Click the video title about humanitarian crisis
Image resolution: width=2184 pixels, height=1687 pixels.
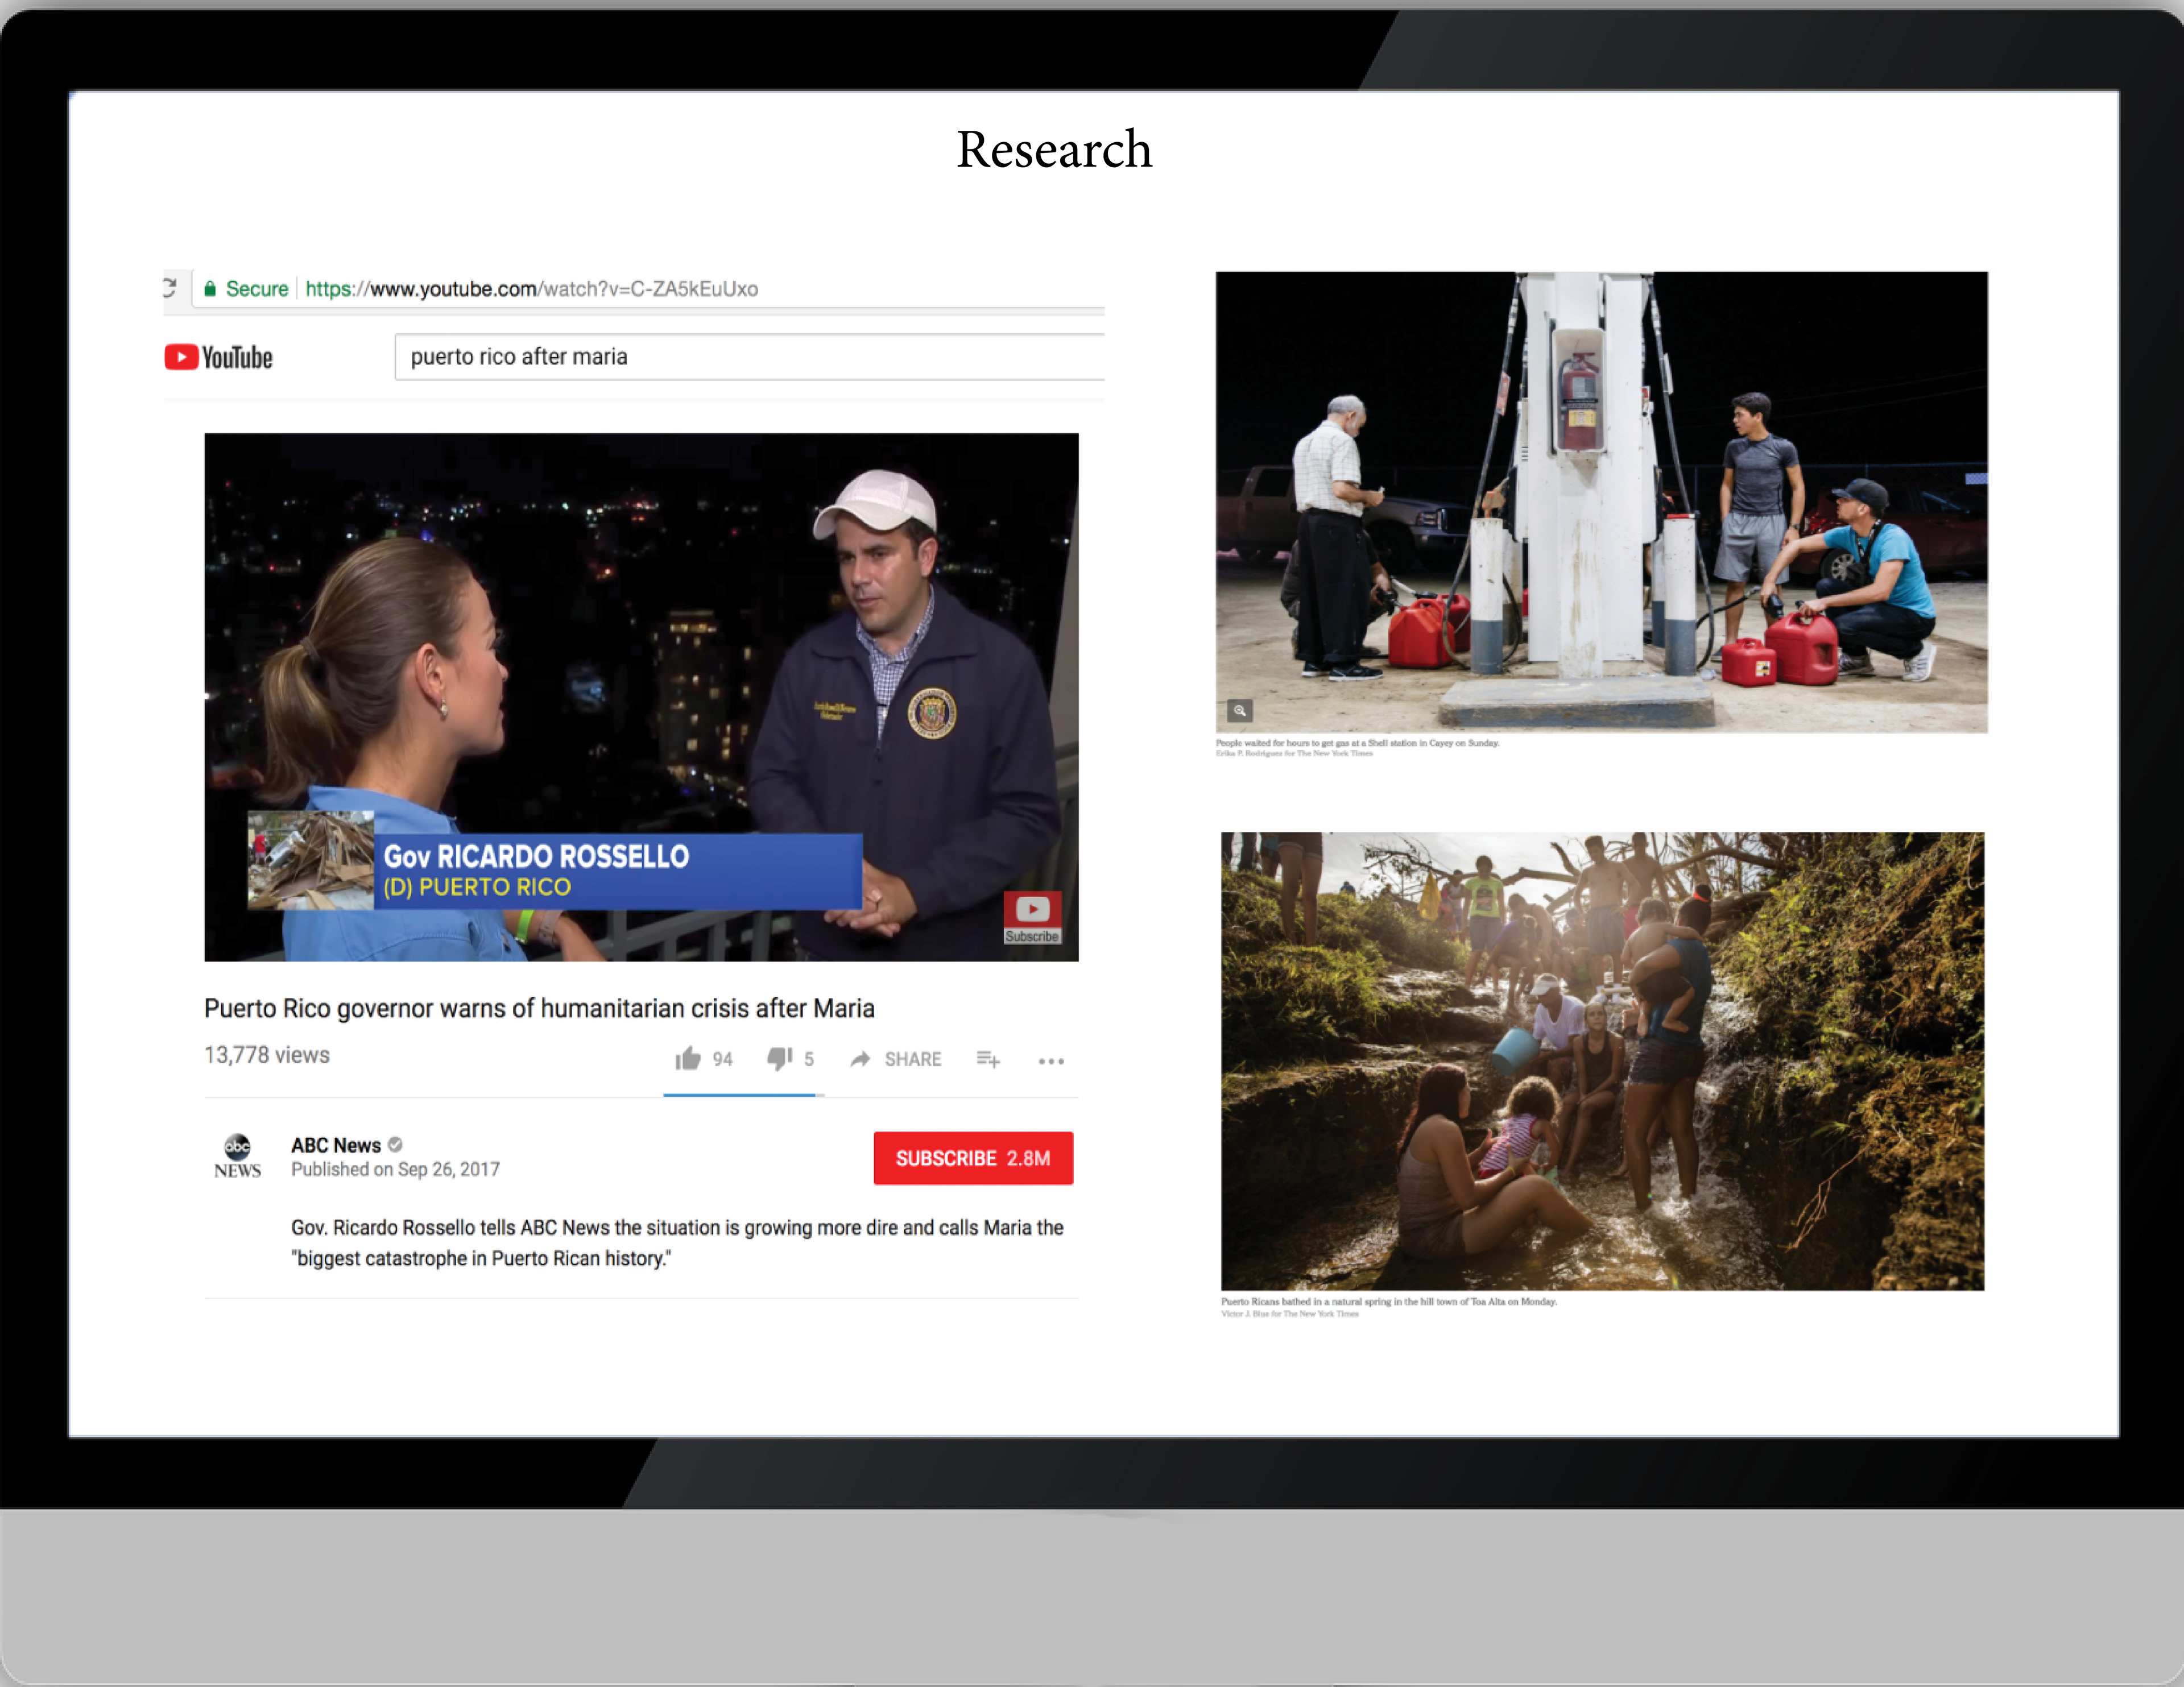(x=539, y=1008)
